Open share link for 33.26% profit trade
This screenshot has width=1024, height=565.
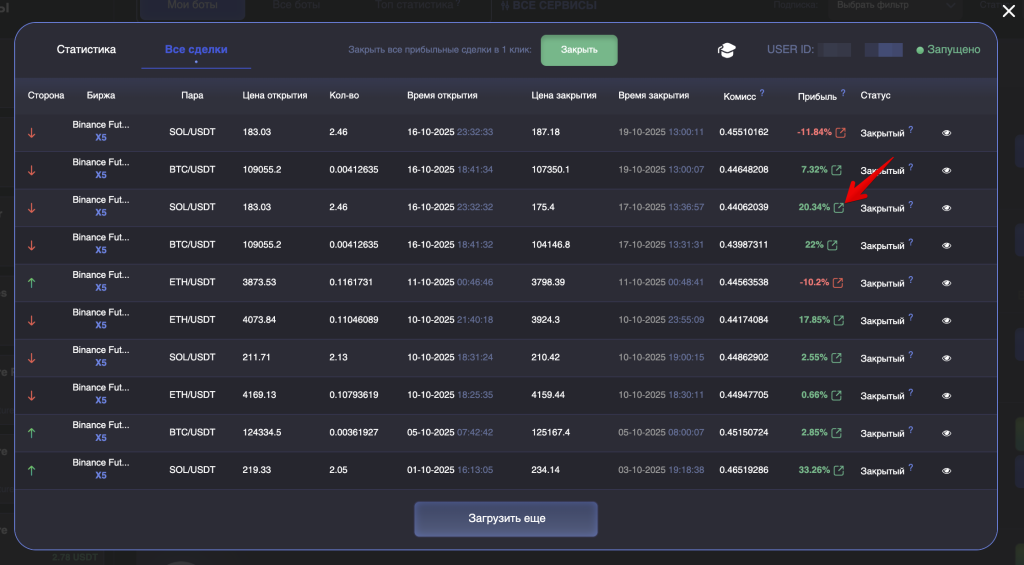click(x=838, y=471)
